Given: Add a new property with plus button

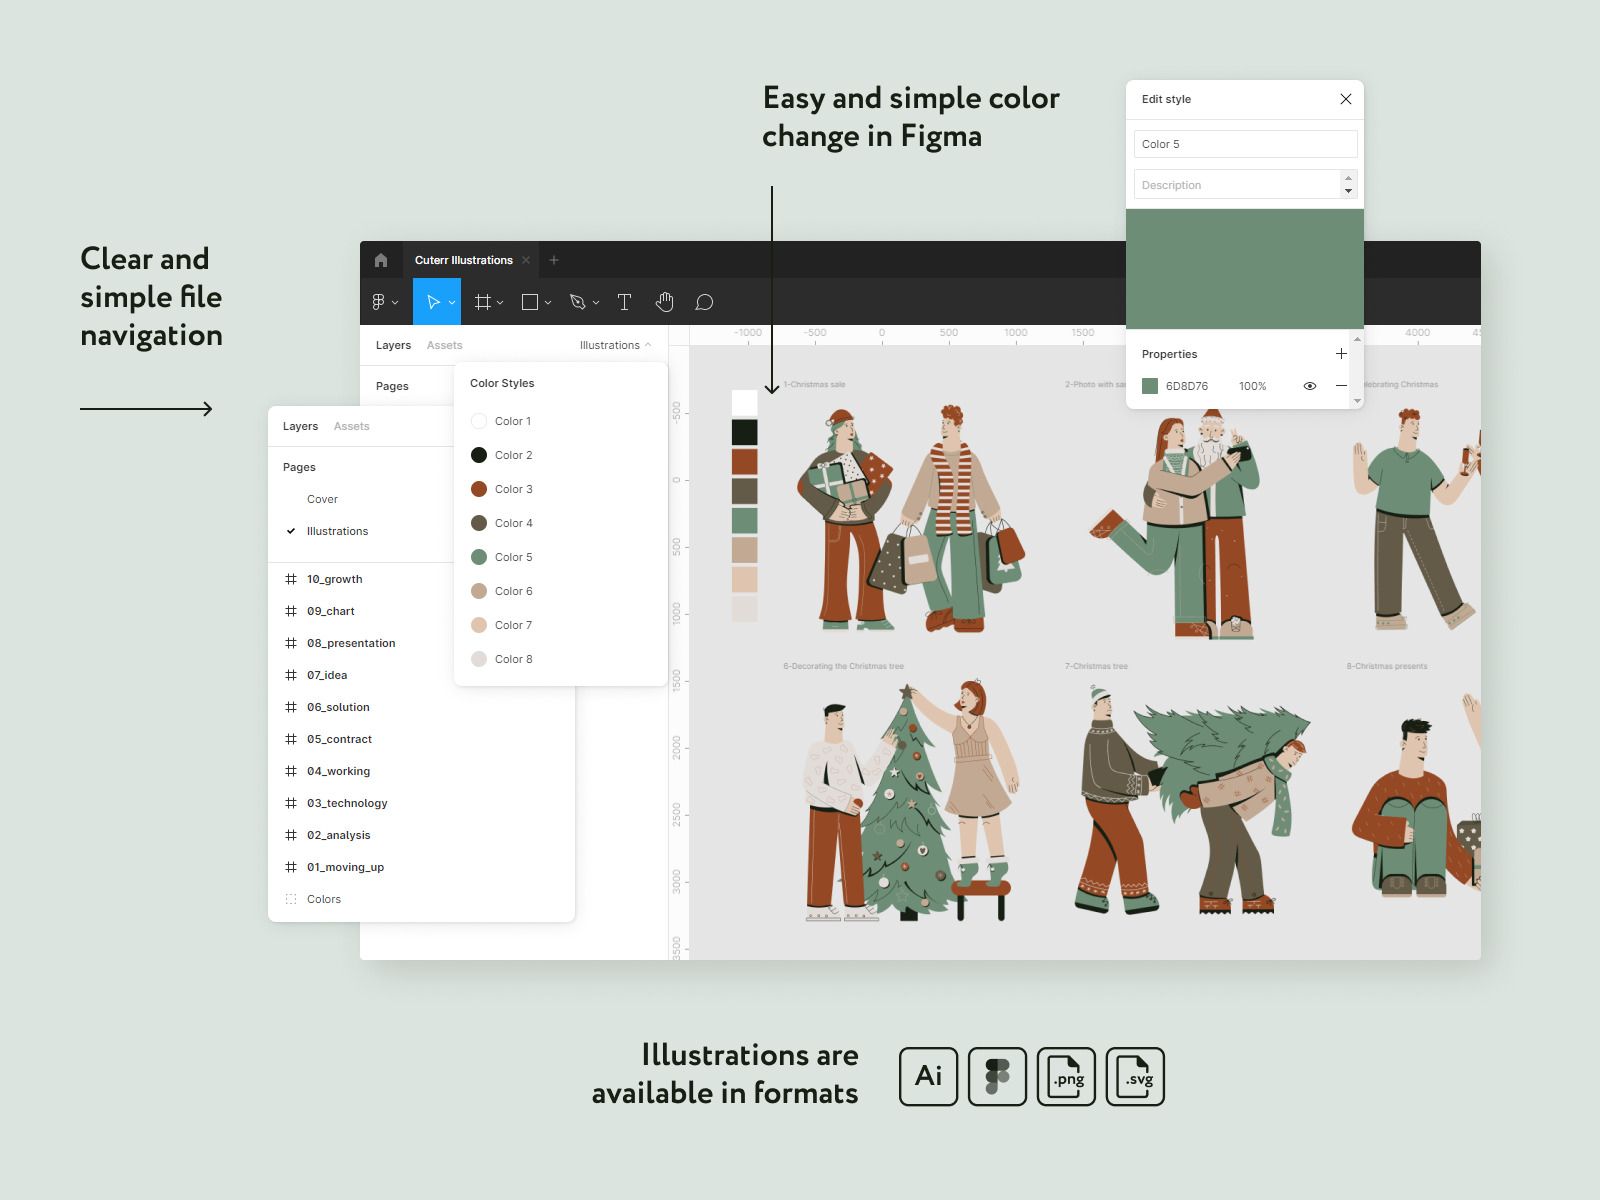Looking at the screenshot, I should 1341,354.
